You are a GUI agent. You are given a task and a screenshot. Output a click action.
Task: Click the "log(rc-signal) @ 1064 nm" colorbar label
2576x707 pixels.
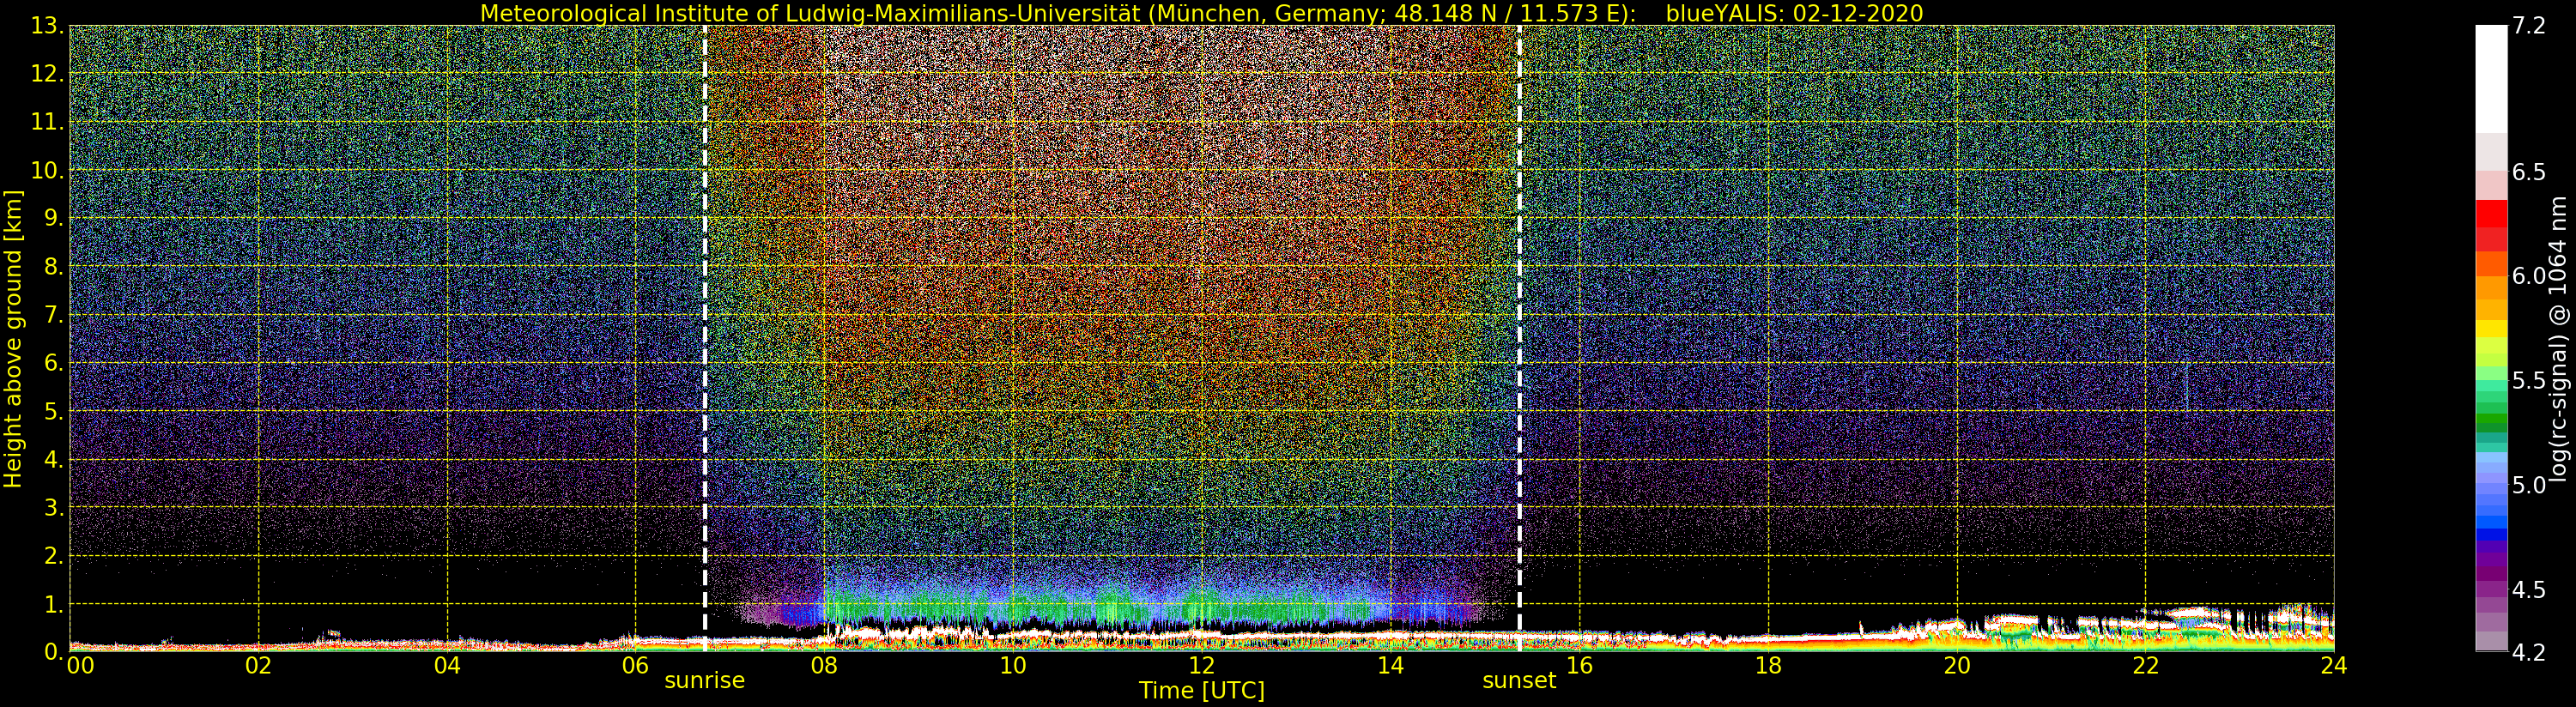[2559, 339]
